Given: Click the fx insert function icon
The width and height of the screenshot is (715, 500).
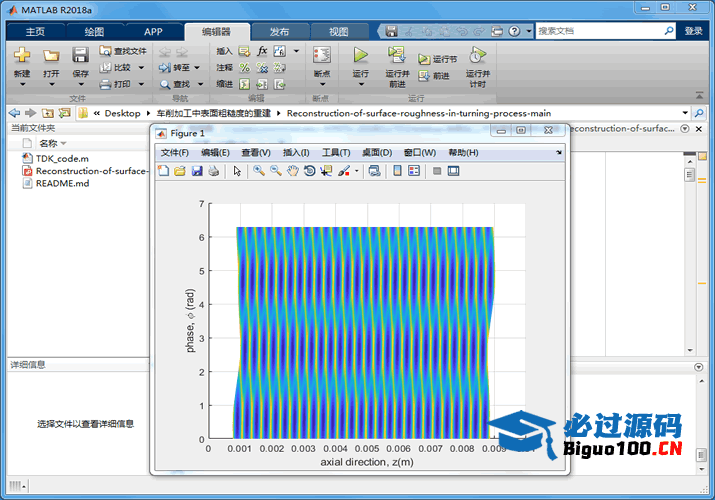Looking at the screenshot, I should click(x=262, y=51).
